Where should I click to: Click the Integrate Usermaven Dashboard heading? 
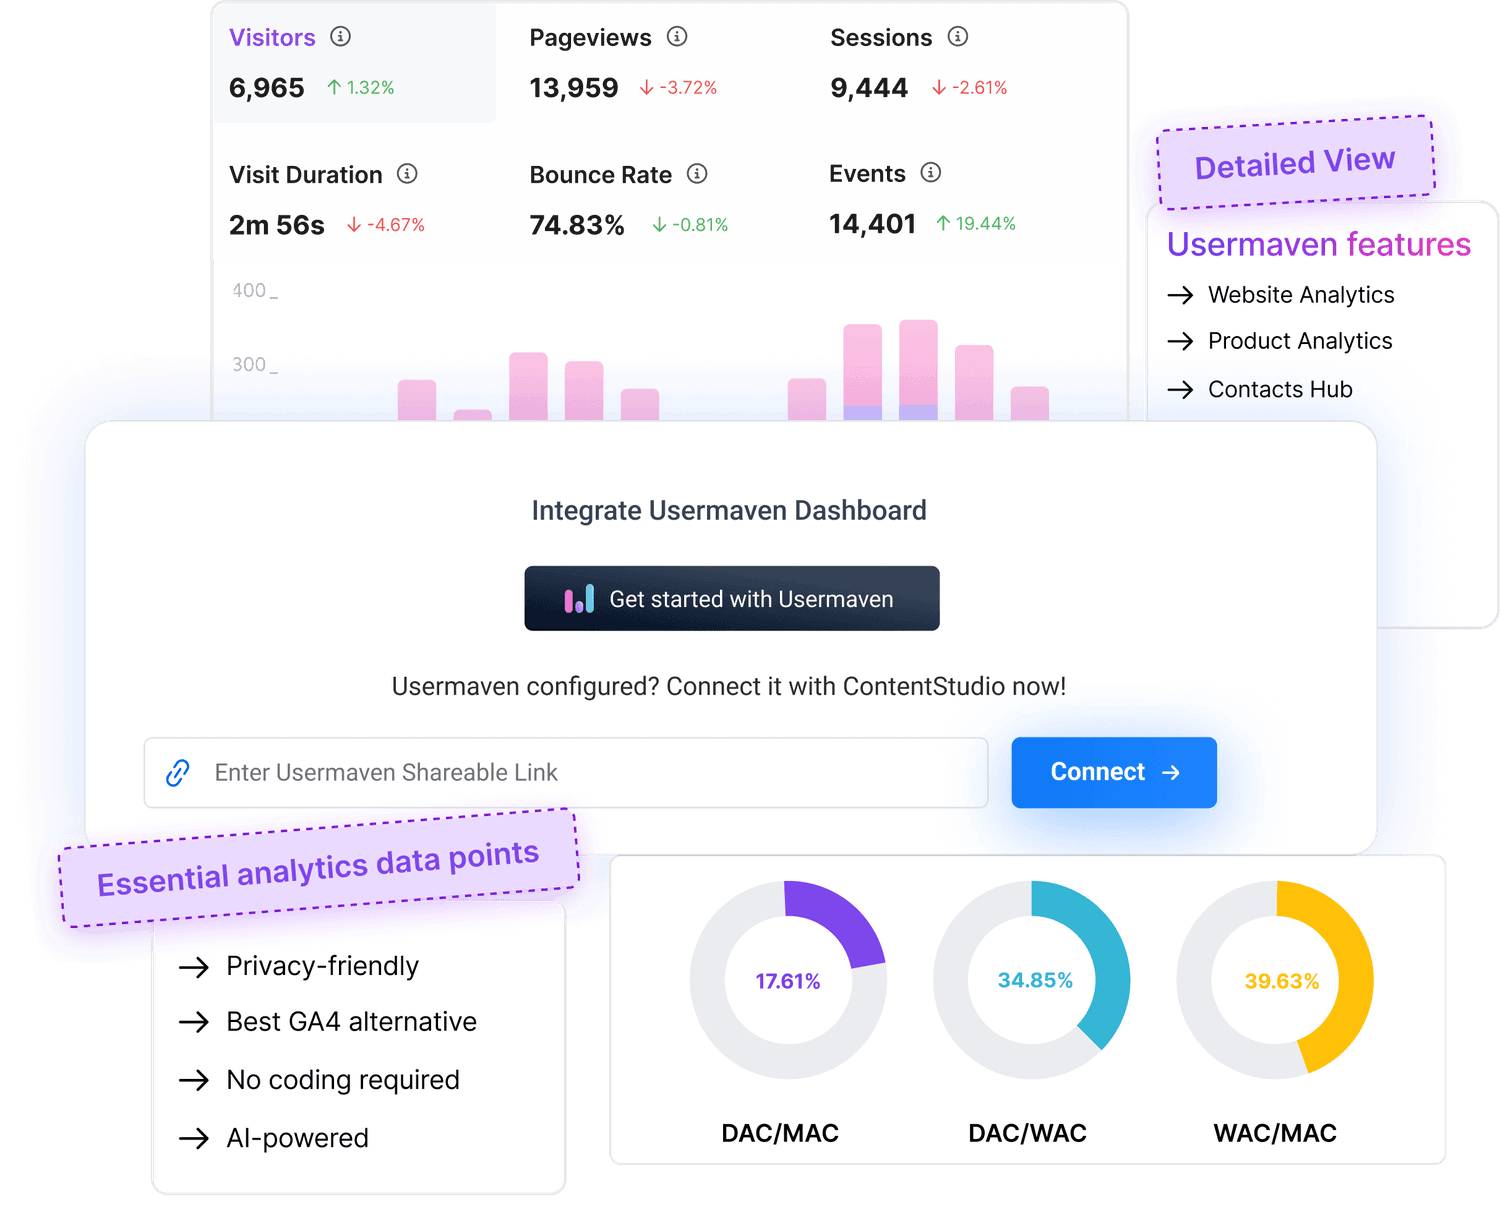[x=729, y=510]
